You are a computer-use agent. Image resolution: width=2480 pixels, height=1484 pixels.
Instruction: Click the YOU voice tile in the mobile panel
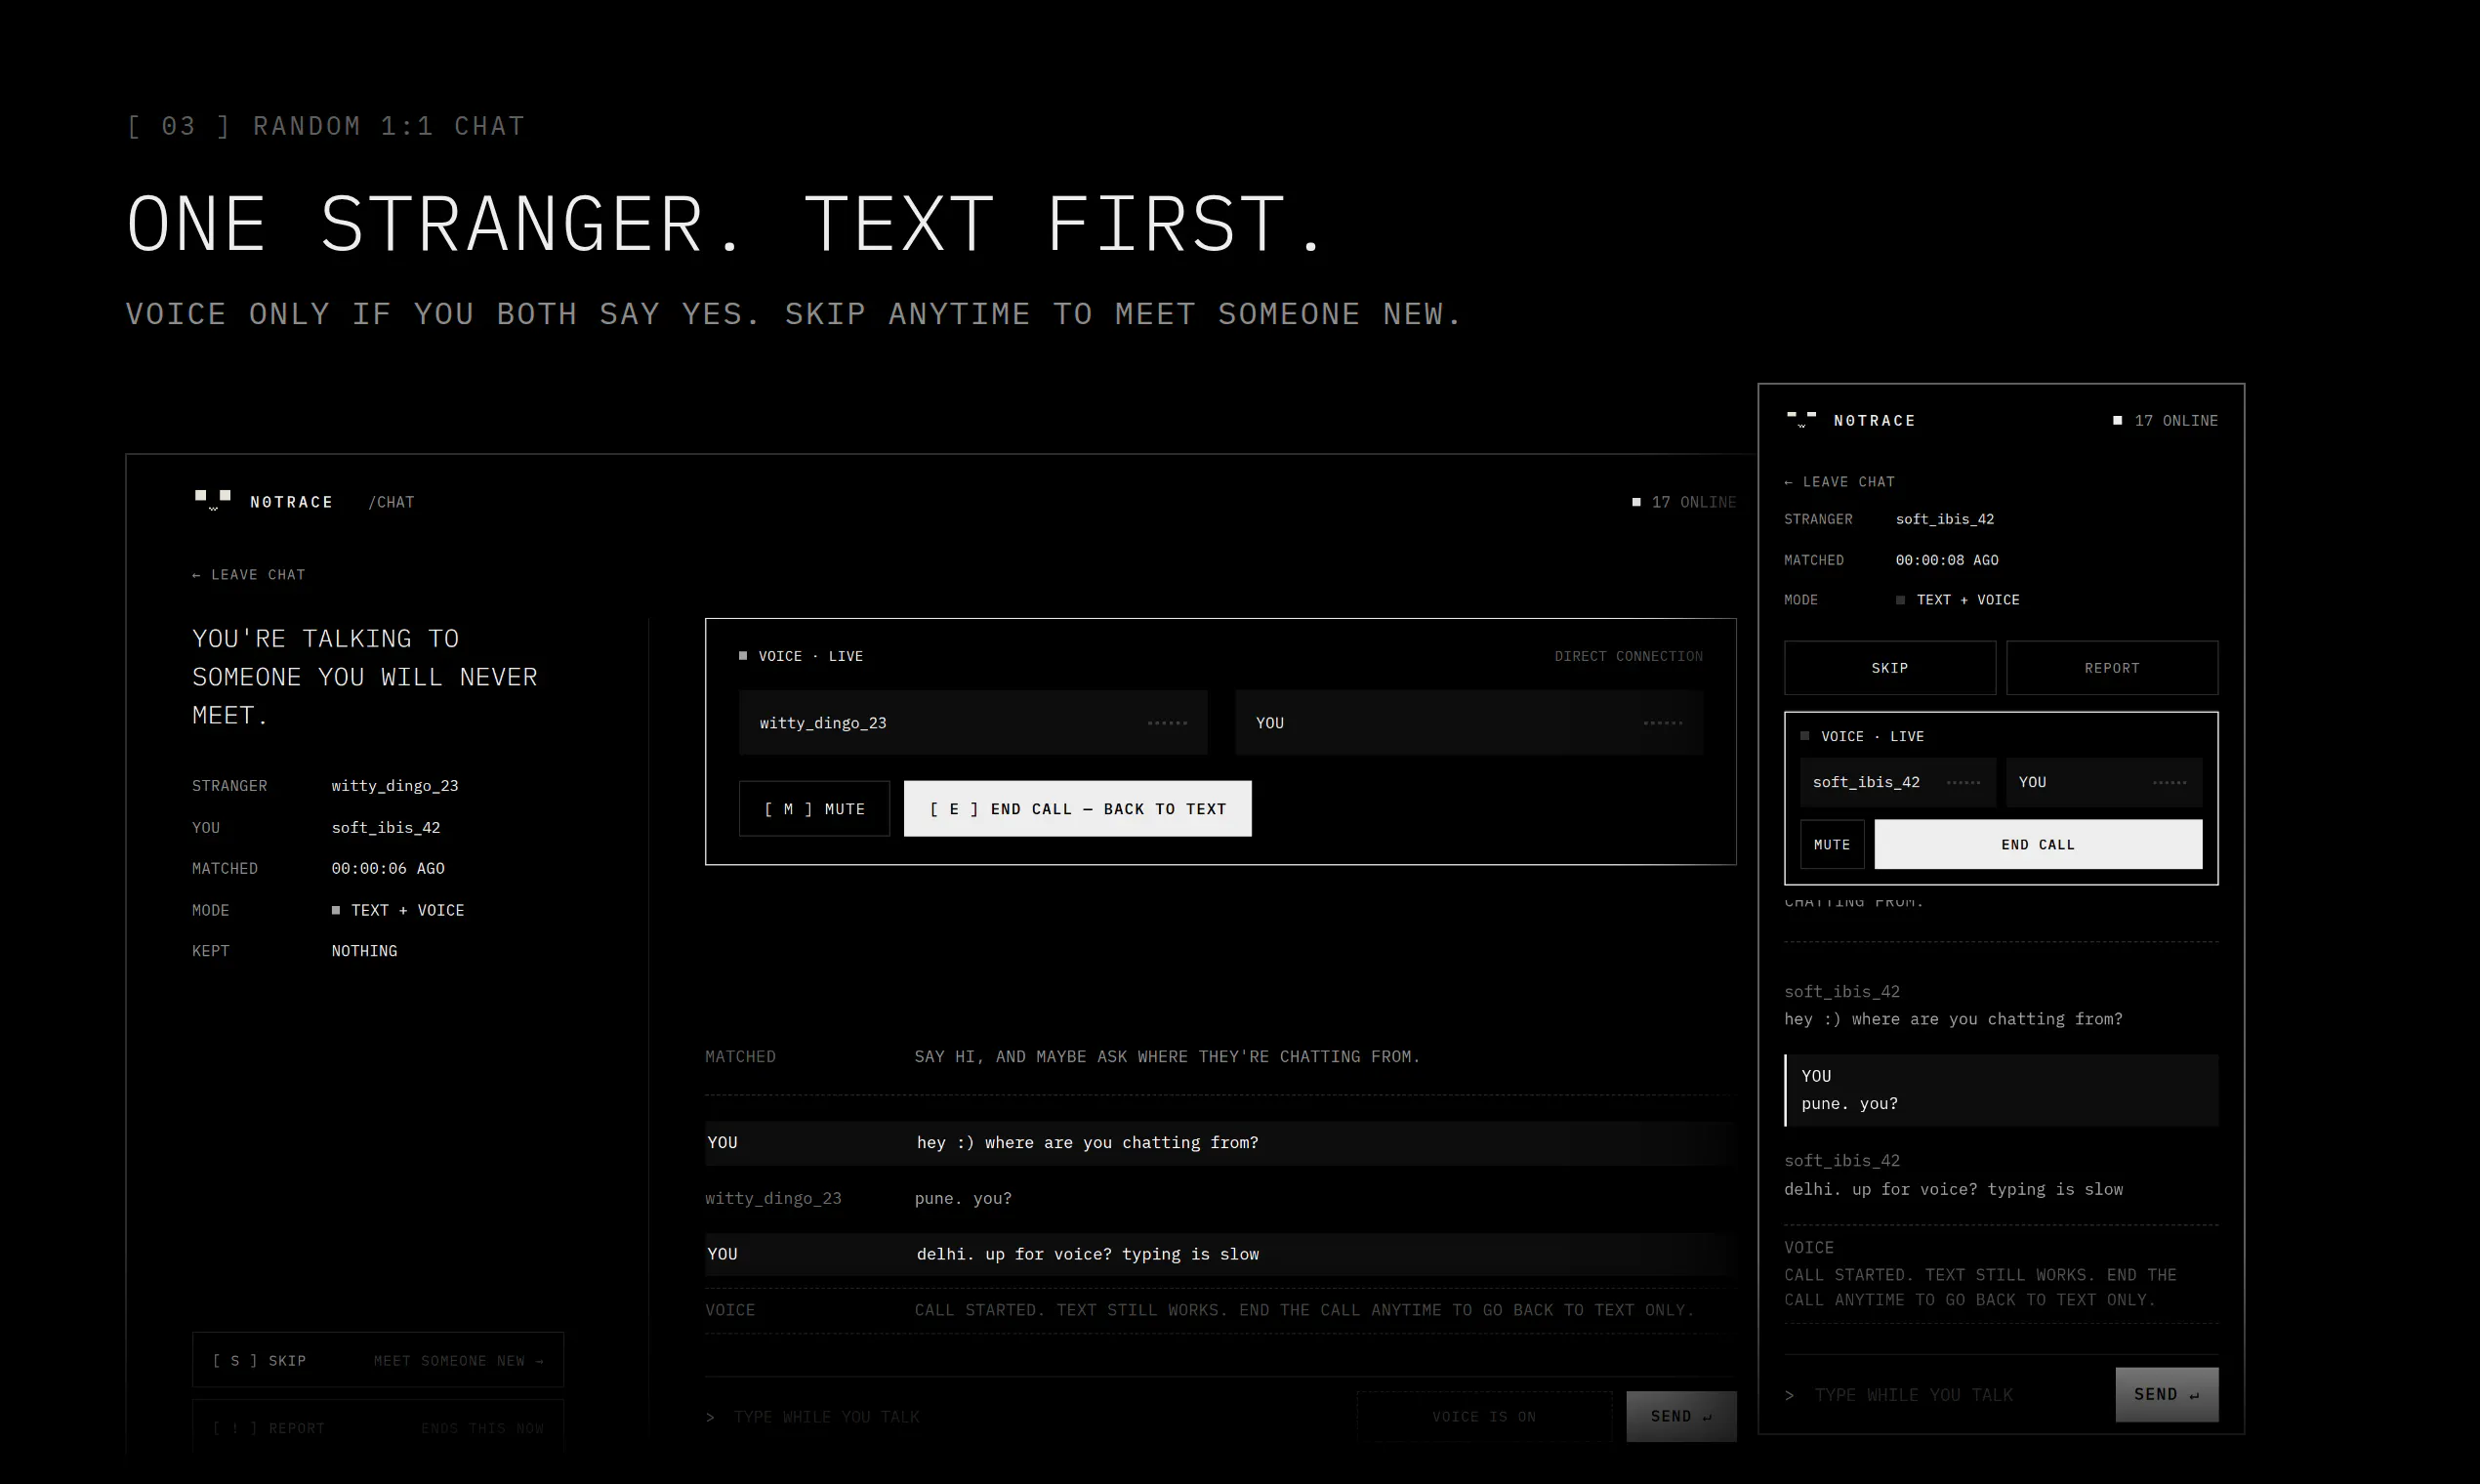click(2104, 782)
